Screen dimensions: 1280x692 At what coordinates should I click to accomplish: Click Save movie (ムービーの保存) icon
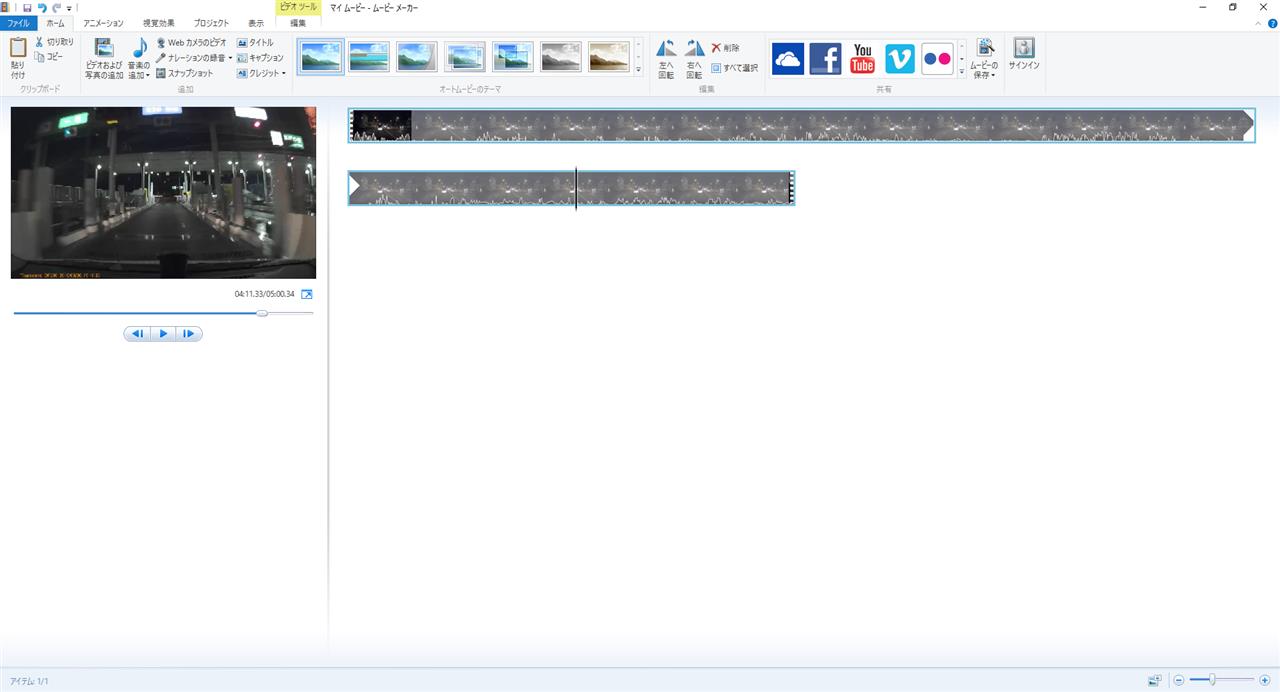(x=985, y=48)
